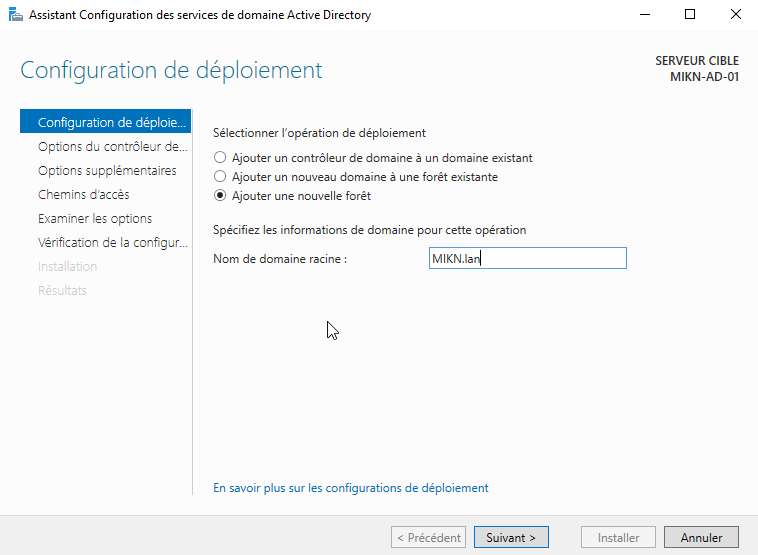The image size is (758, 555).
Task: Maximize the configuration wizard window
Action: pos(689,14)
